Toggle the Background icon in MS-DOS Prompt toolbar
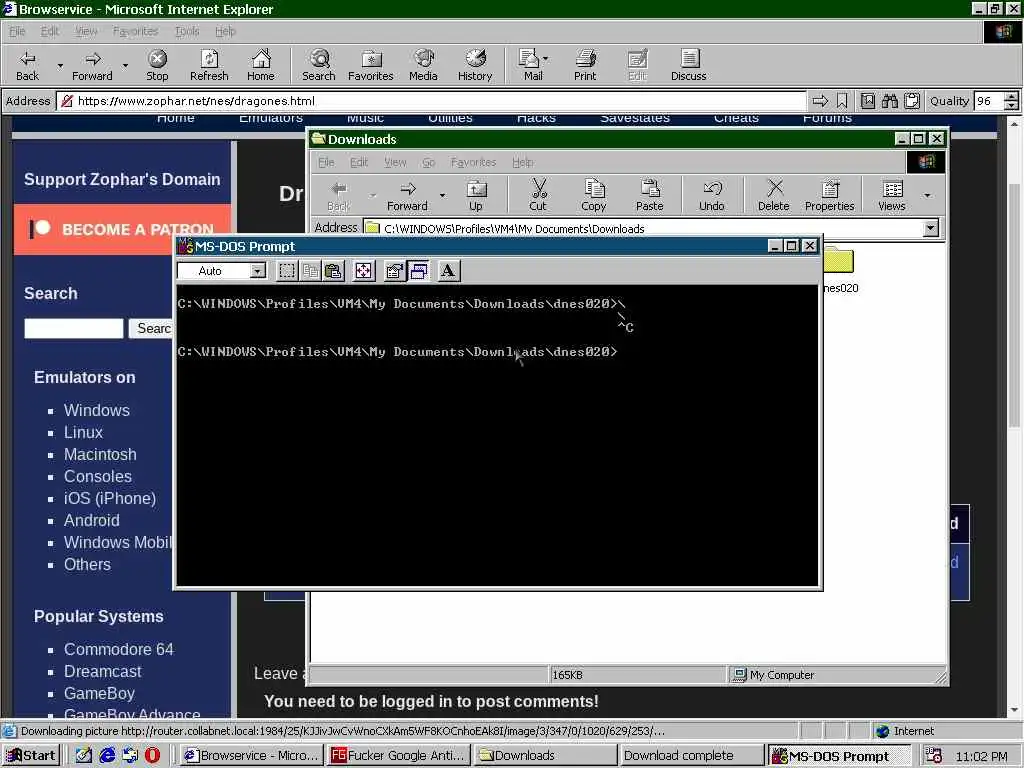The image size is (1024, 768). 419,271
